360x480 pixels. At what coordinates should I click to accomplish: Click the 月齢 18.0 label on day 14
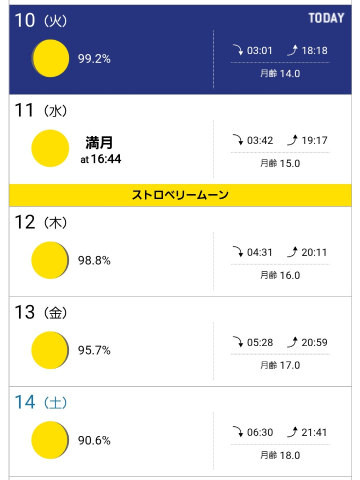(x=280, y=455)
